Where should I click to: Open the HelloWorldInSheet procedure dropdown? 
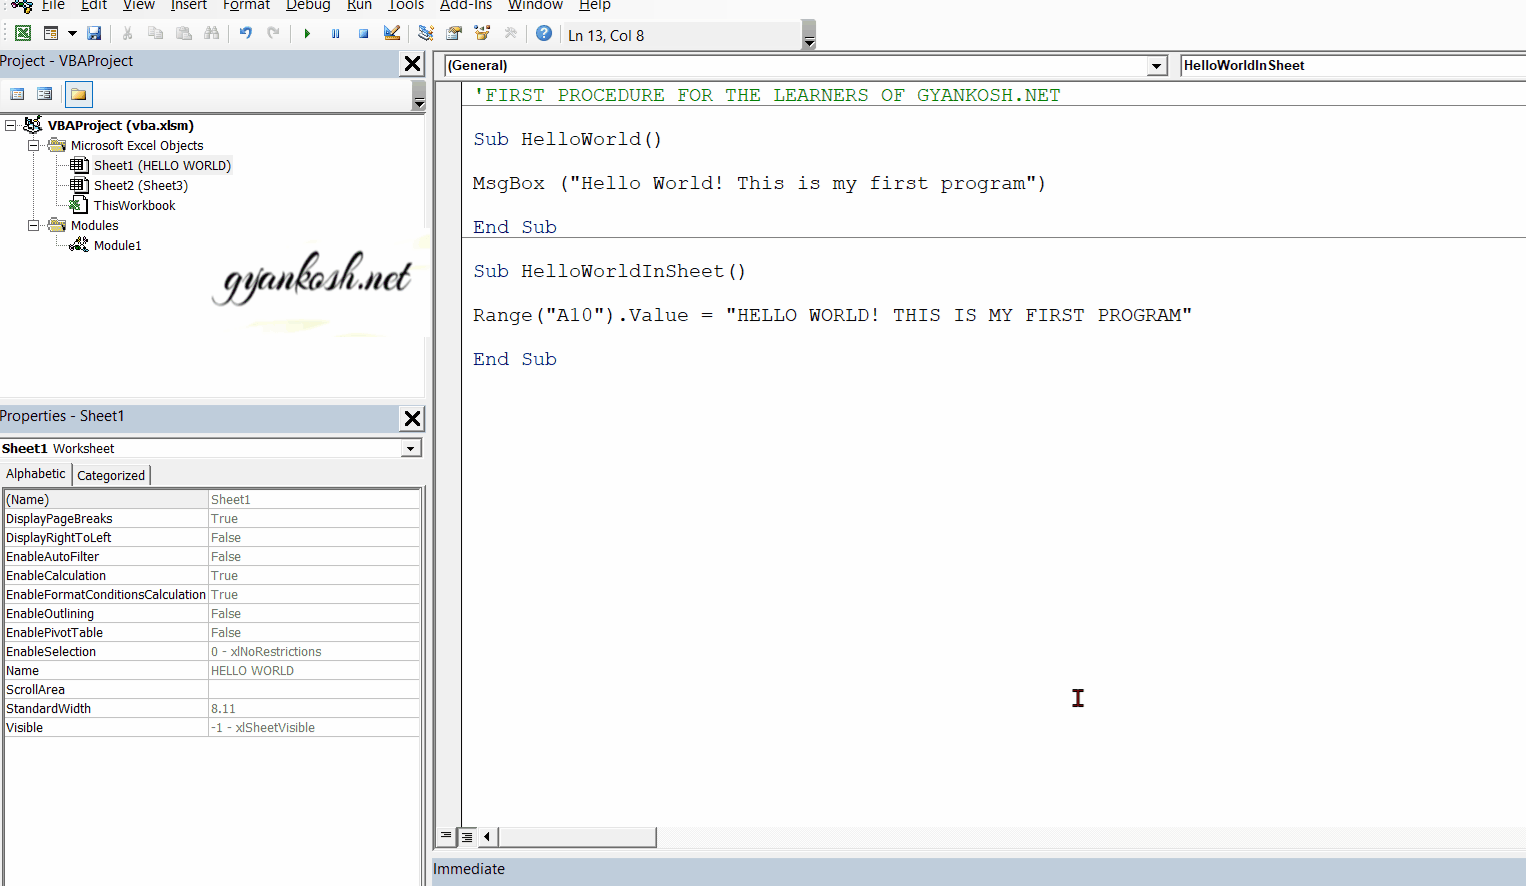pos(1350,65)
